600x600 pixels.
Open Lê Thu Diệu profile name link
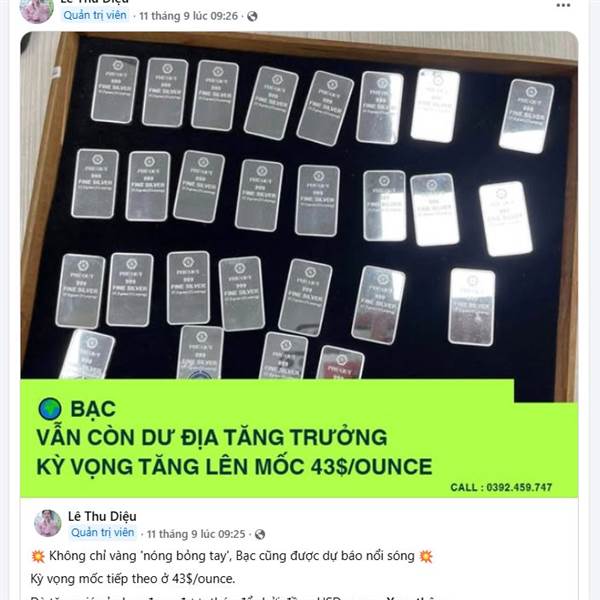click(102, 516)
